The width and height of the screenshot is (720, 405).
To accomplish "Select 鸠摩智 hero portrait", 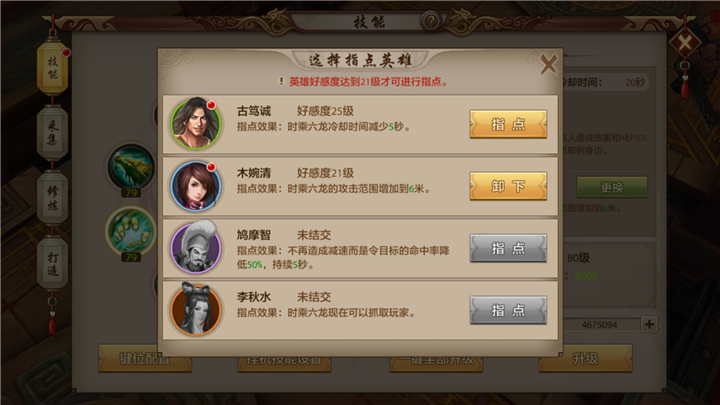I will point(196,248).
